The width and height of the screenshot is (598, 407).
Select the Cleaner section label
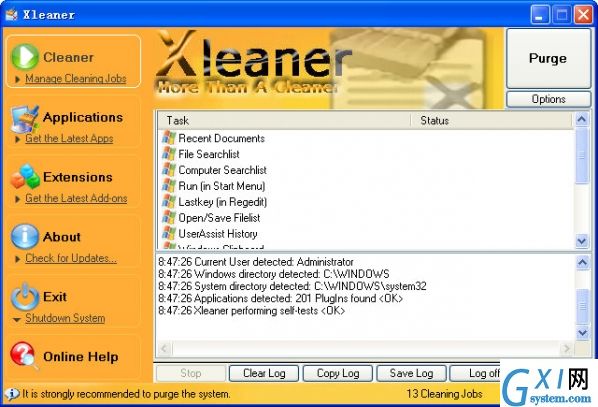(x=68, y=57)
